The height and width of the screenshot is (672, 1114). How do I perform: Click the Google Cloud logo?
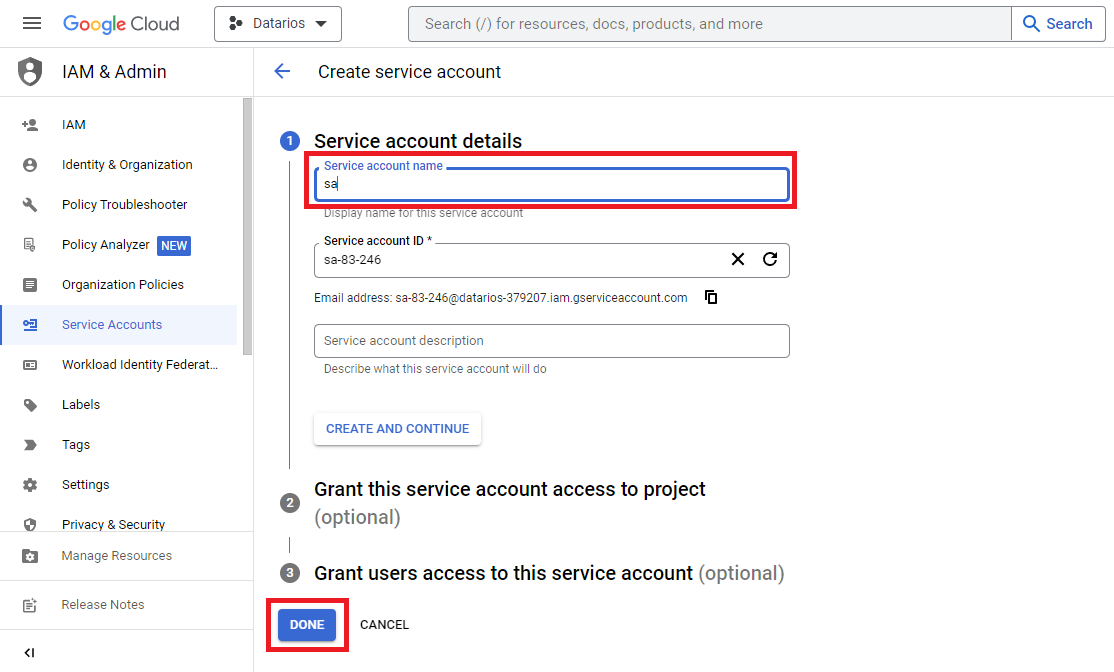pyautogui.click(x=121, y=24)
